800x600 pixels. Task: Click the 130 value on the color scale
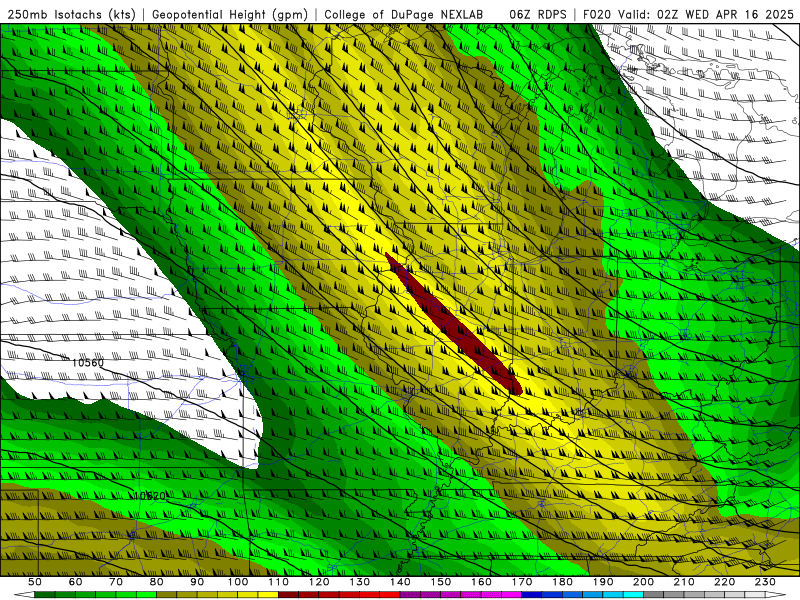360,582
